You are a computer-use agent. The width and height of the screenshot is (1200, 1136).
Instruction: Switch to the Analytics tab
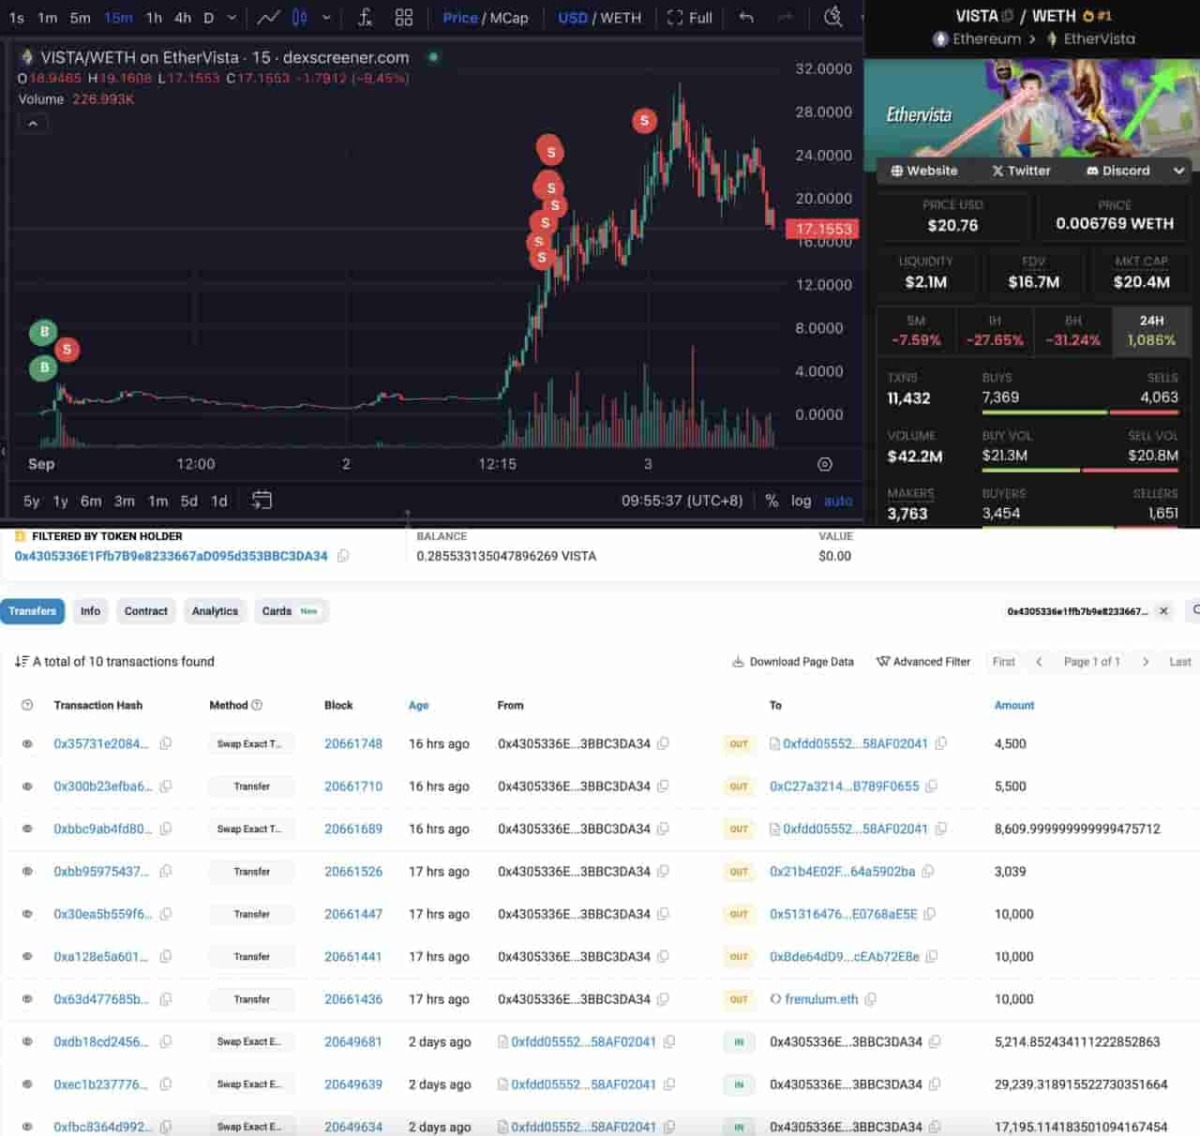click(x=215, y=611)
